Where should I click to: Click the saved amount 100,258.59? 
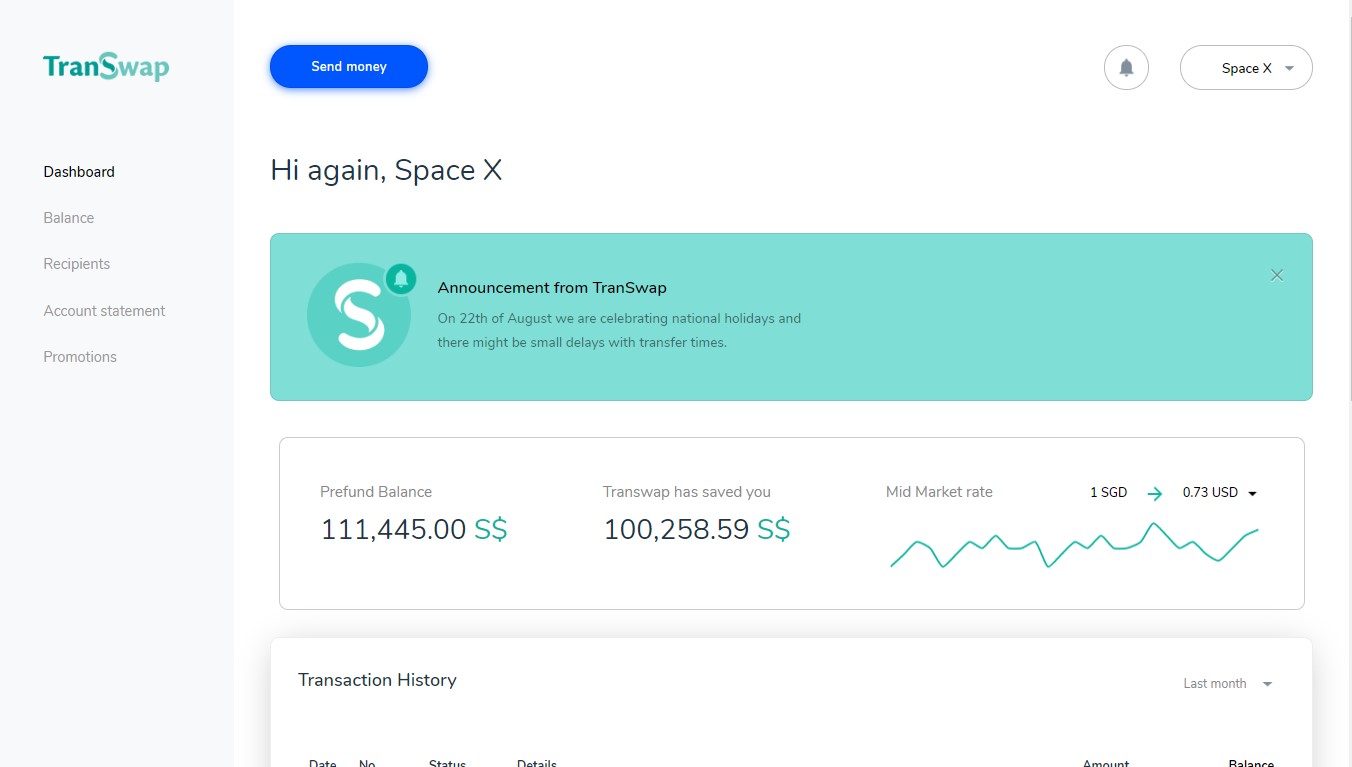(676, 530)
